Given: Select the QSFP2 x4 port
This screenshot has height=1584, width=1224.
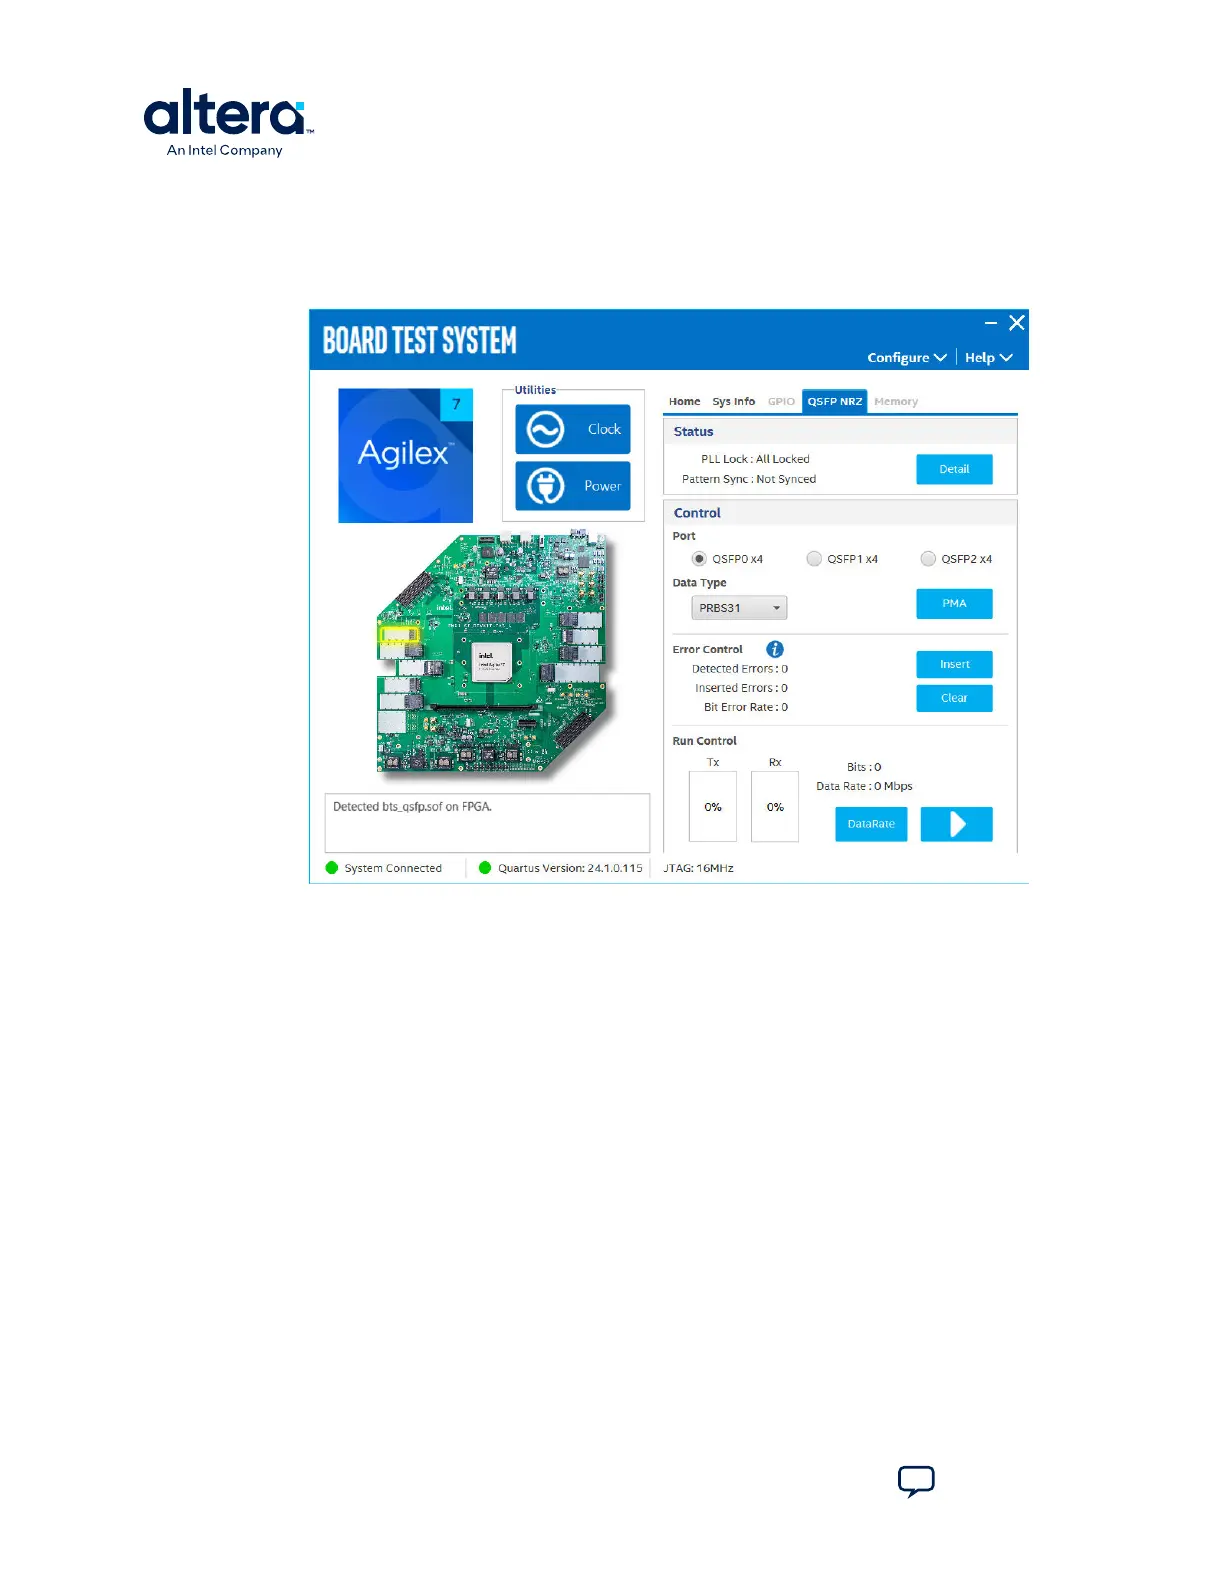Looking at the screenshot, I should pyautogui.click(x=928, y=559).
